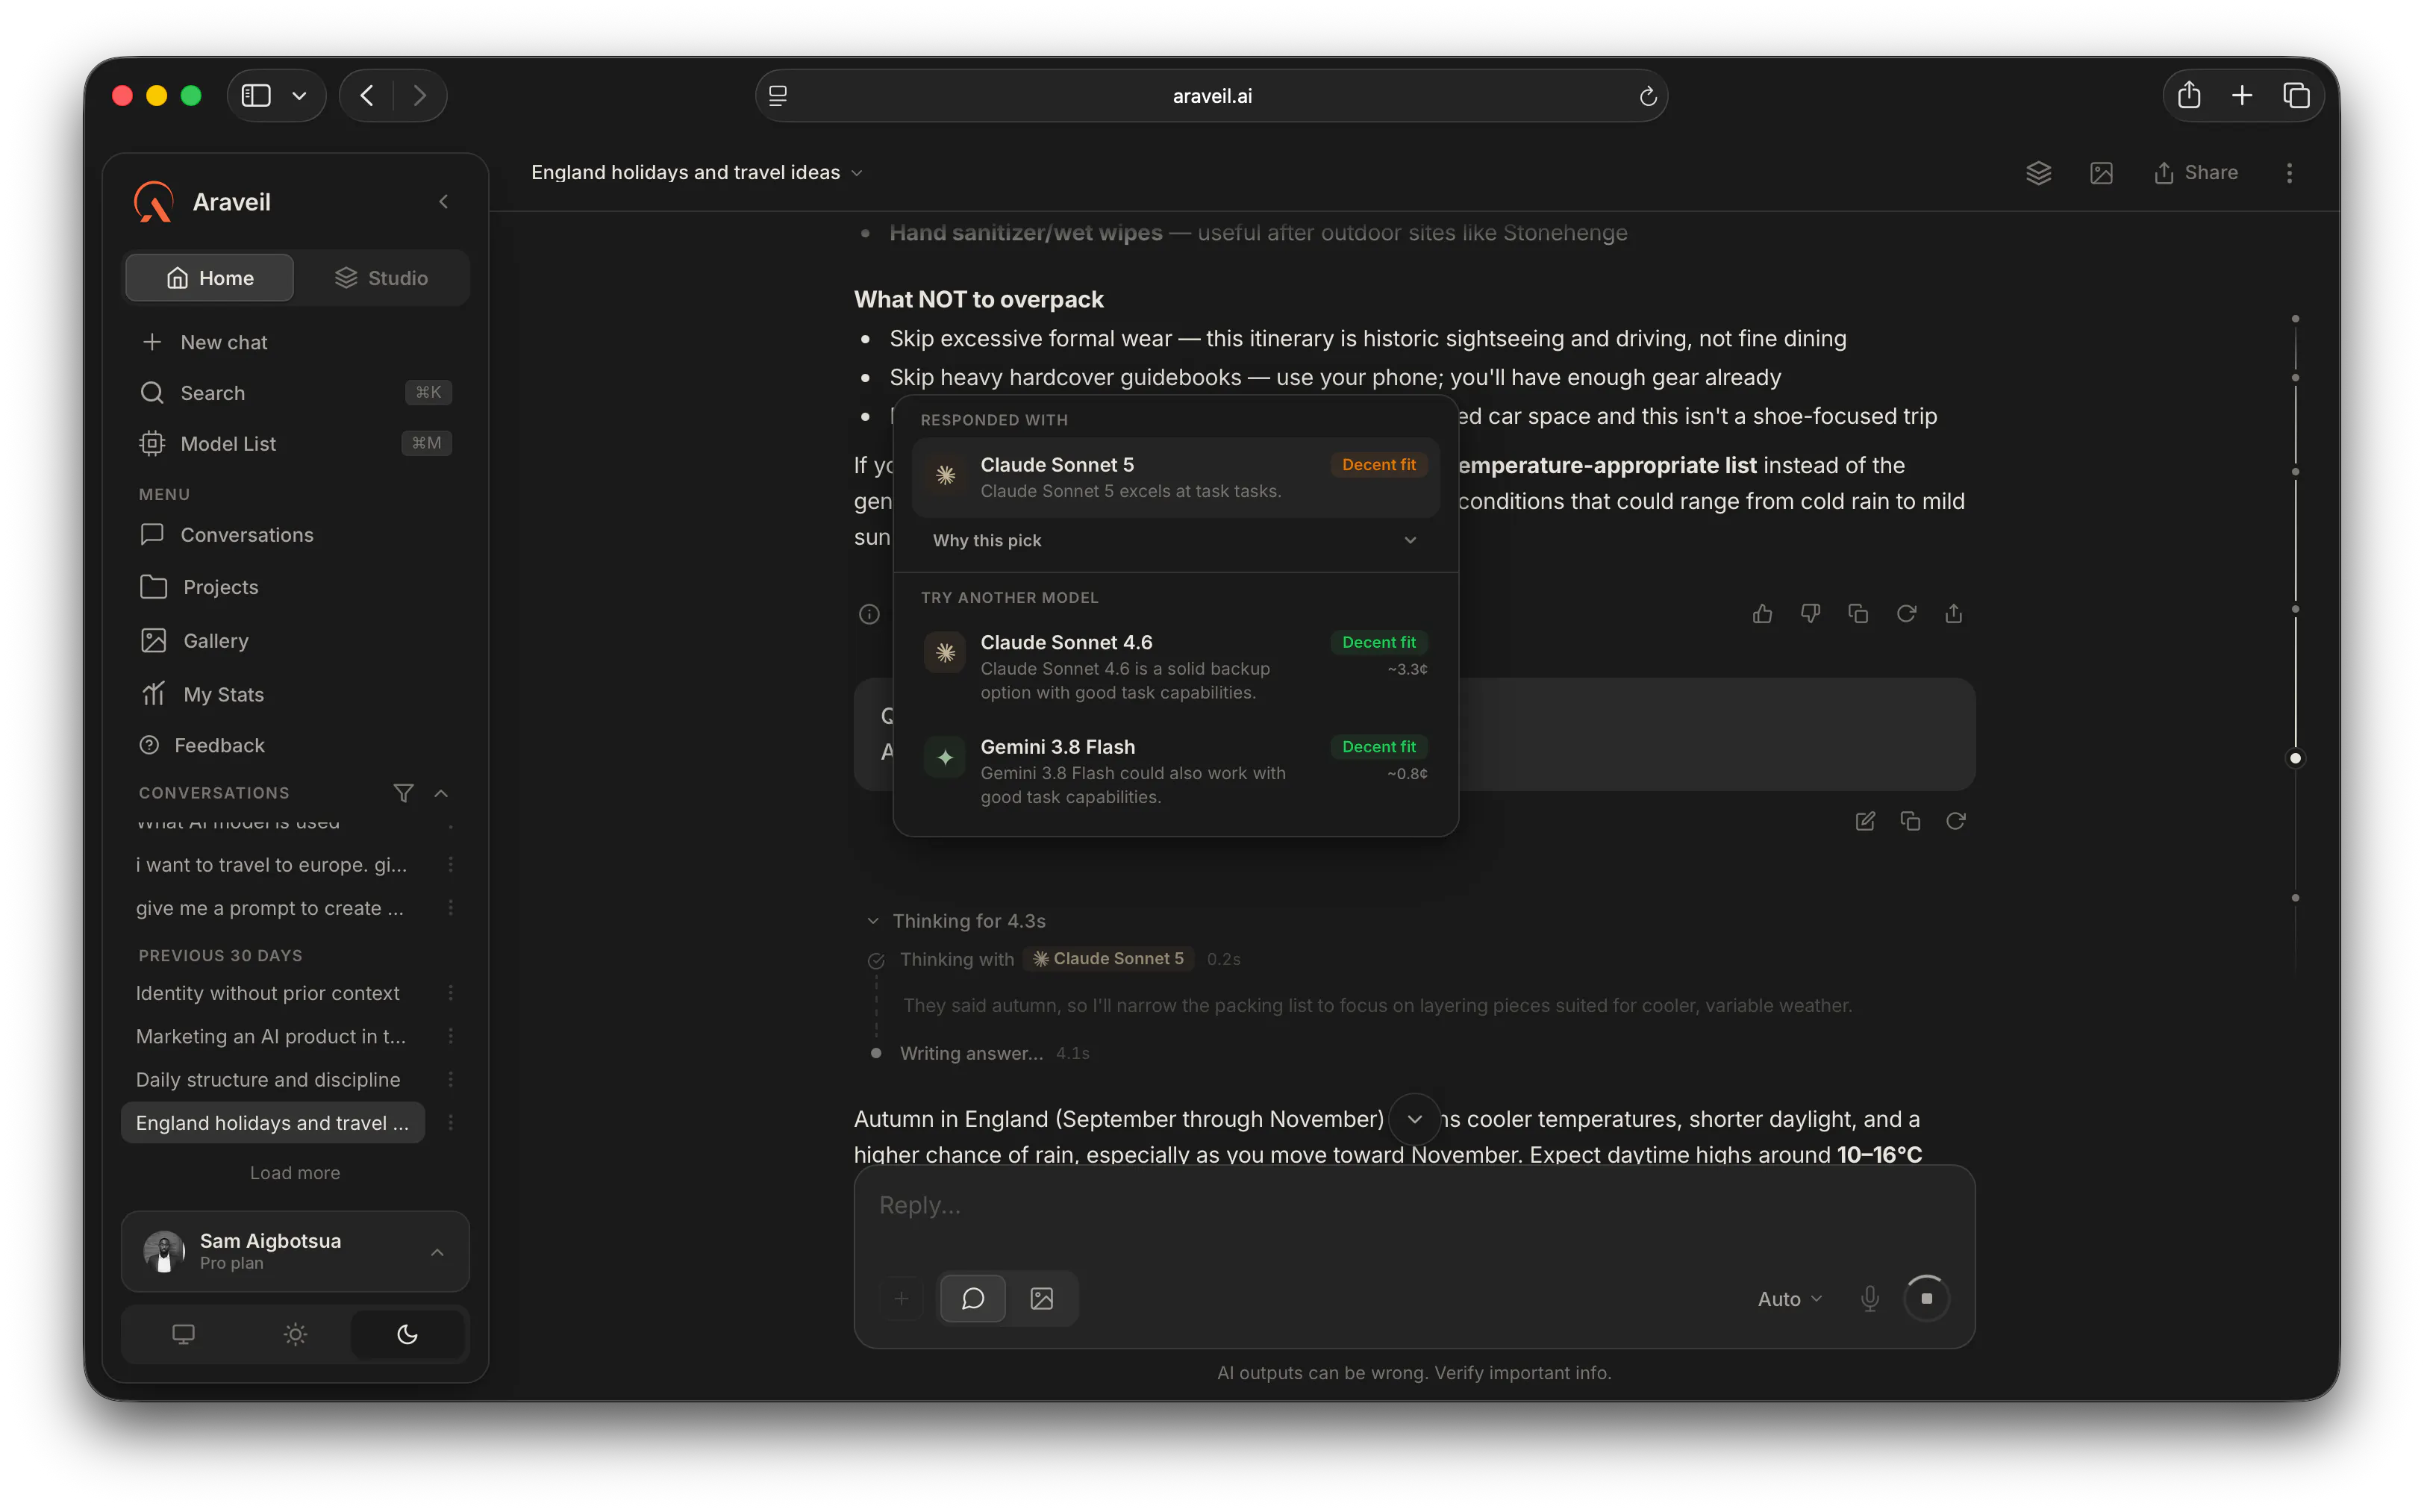Open Model List in sidebar

(295, 443)
